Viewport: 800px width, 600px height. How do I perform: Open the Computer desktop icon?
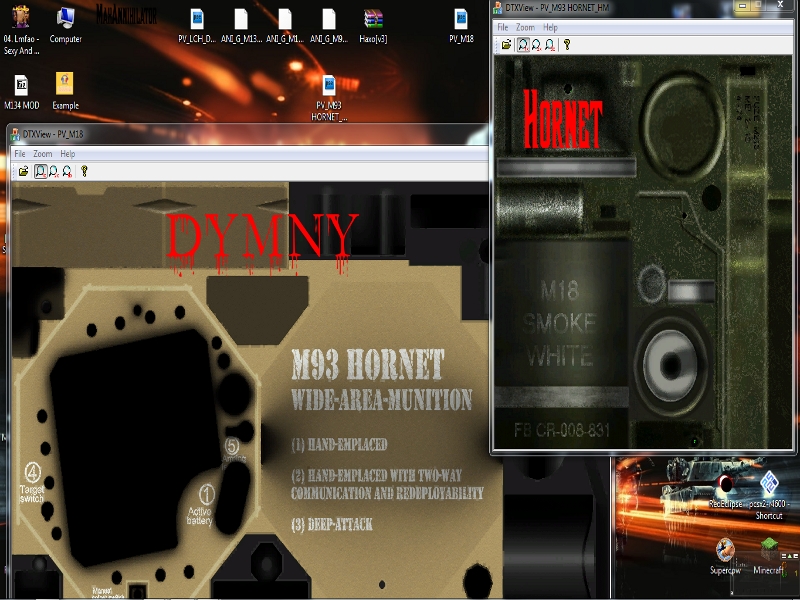tap(65, 26)
